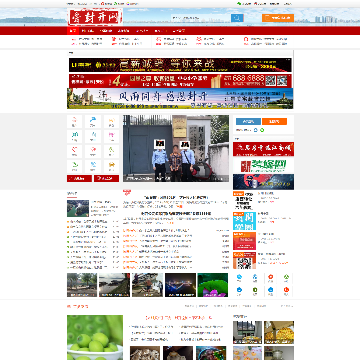Open the aerial green river news thumbnail
The width and height of the screenshot is (360, 360).
(78, 208)
